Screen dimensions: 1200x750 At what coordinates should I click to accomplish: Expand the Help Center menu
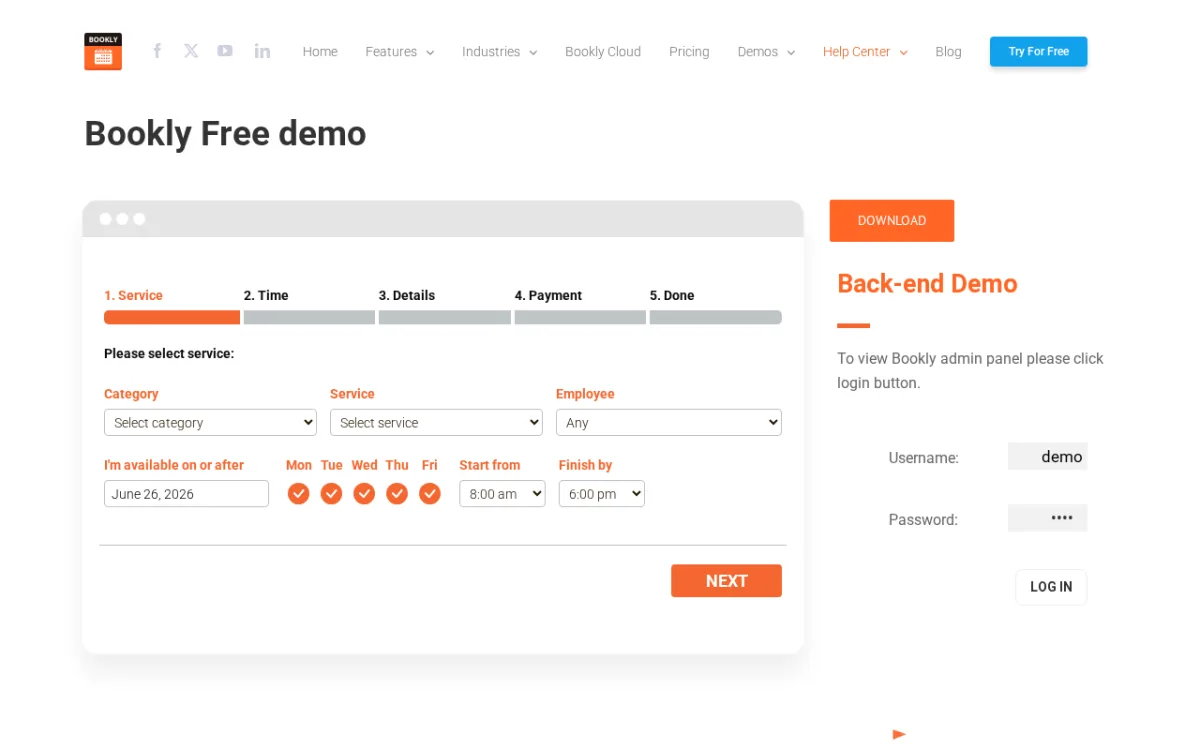coord(866,52)
